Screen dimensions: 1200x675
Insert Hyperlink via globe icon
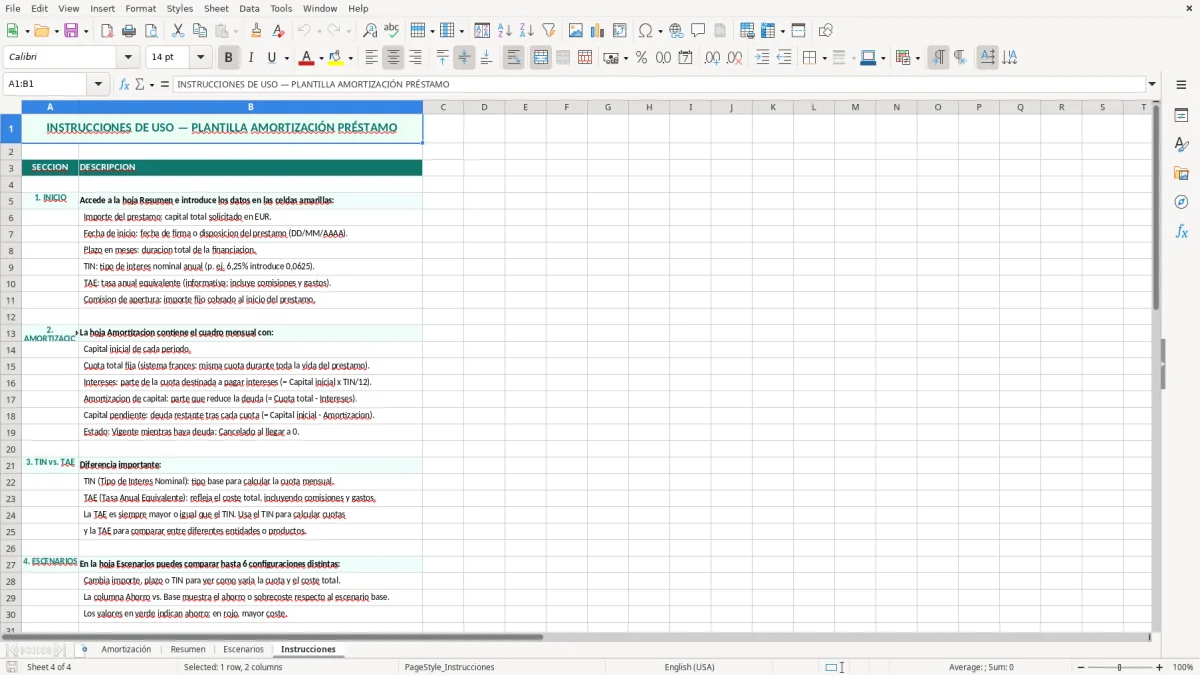point(676,31)
